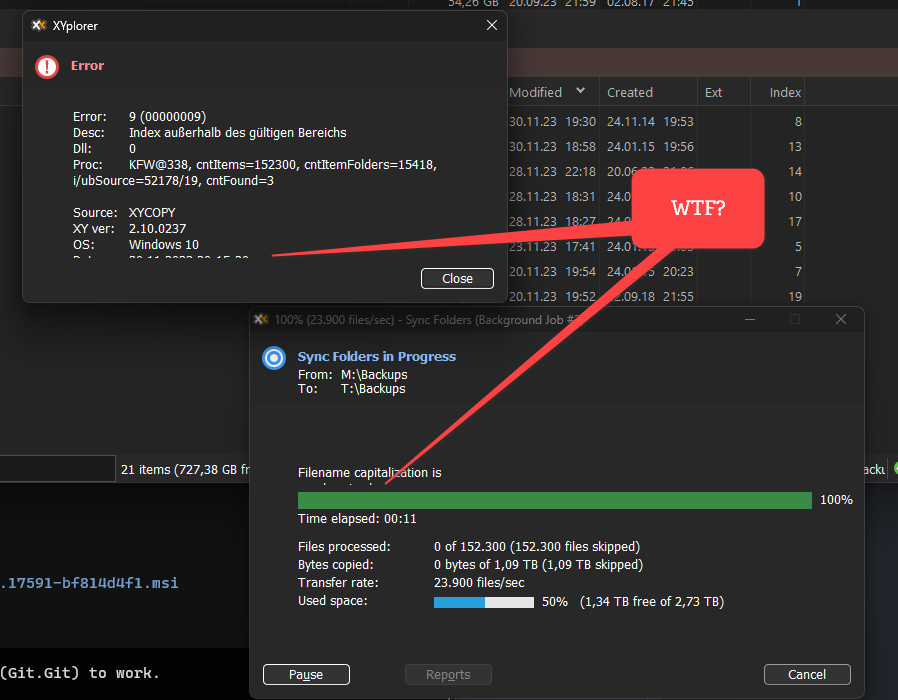Viewport: 898px width, 700px height.
Task: Click the 100% label beside the progress bar
Action: click(836, 500)
